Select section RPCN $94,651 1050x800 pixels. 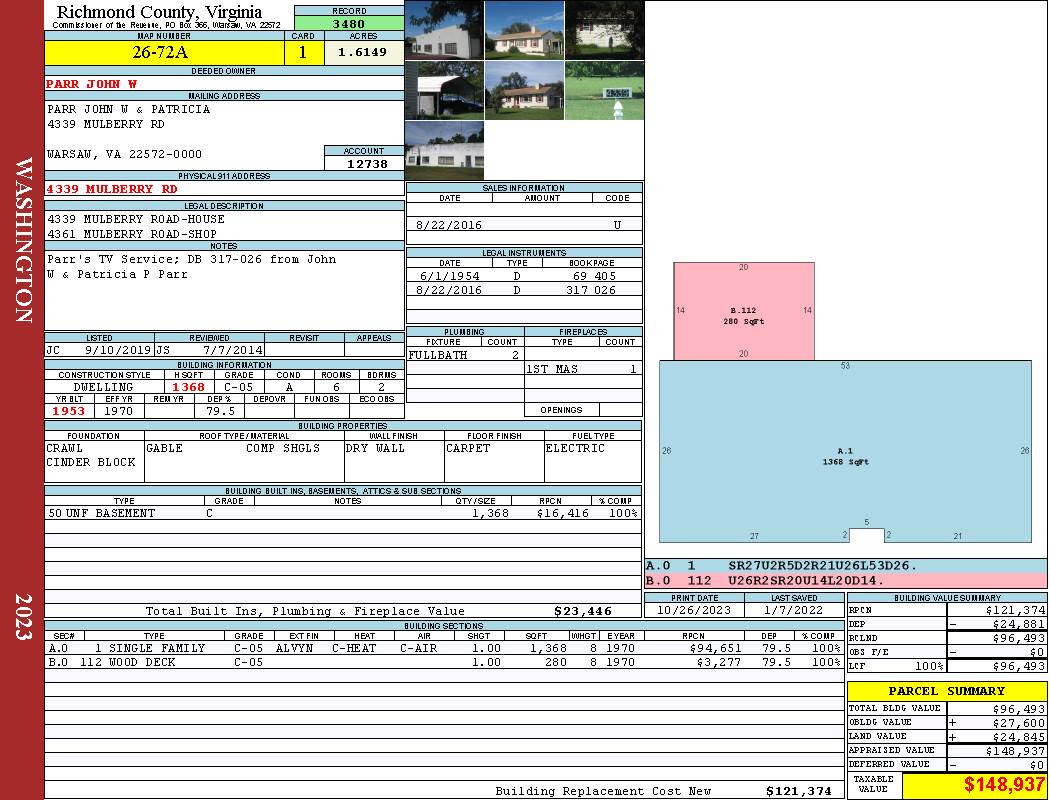[715, 648]
